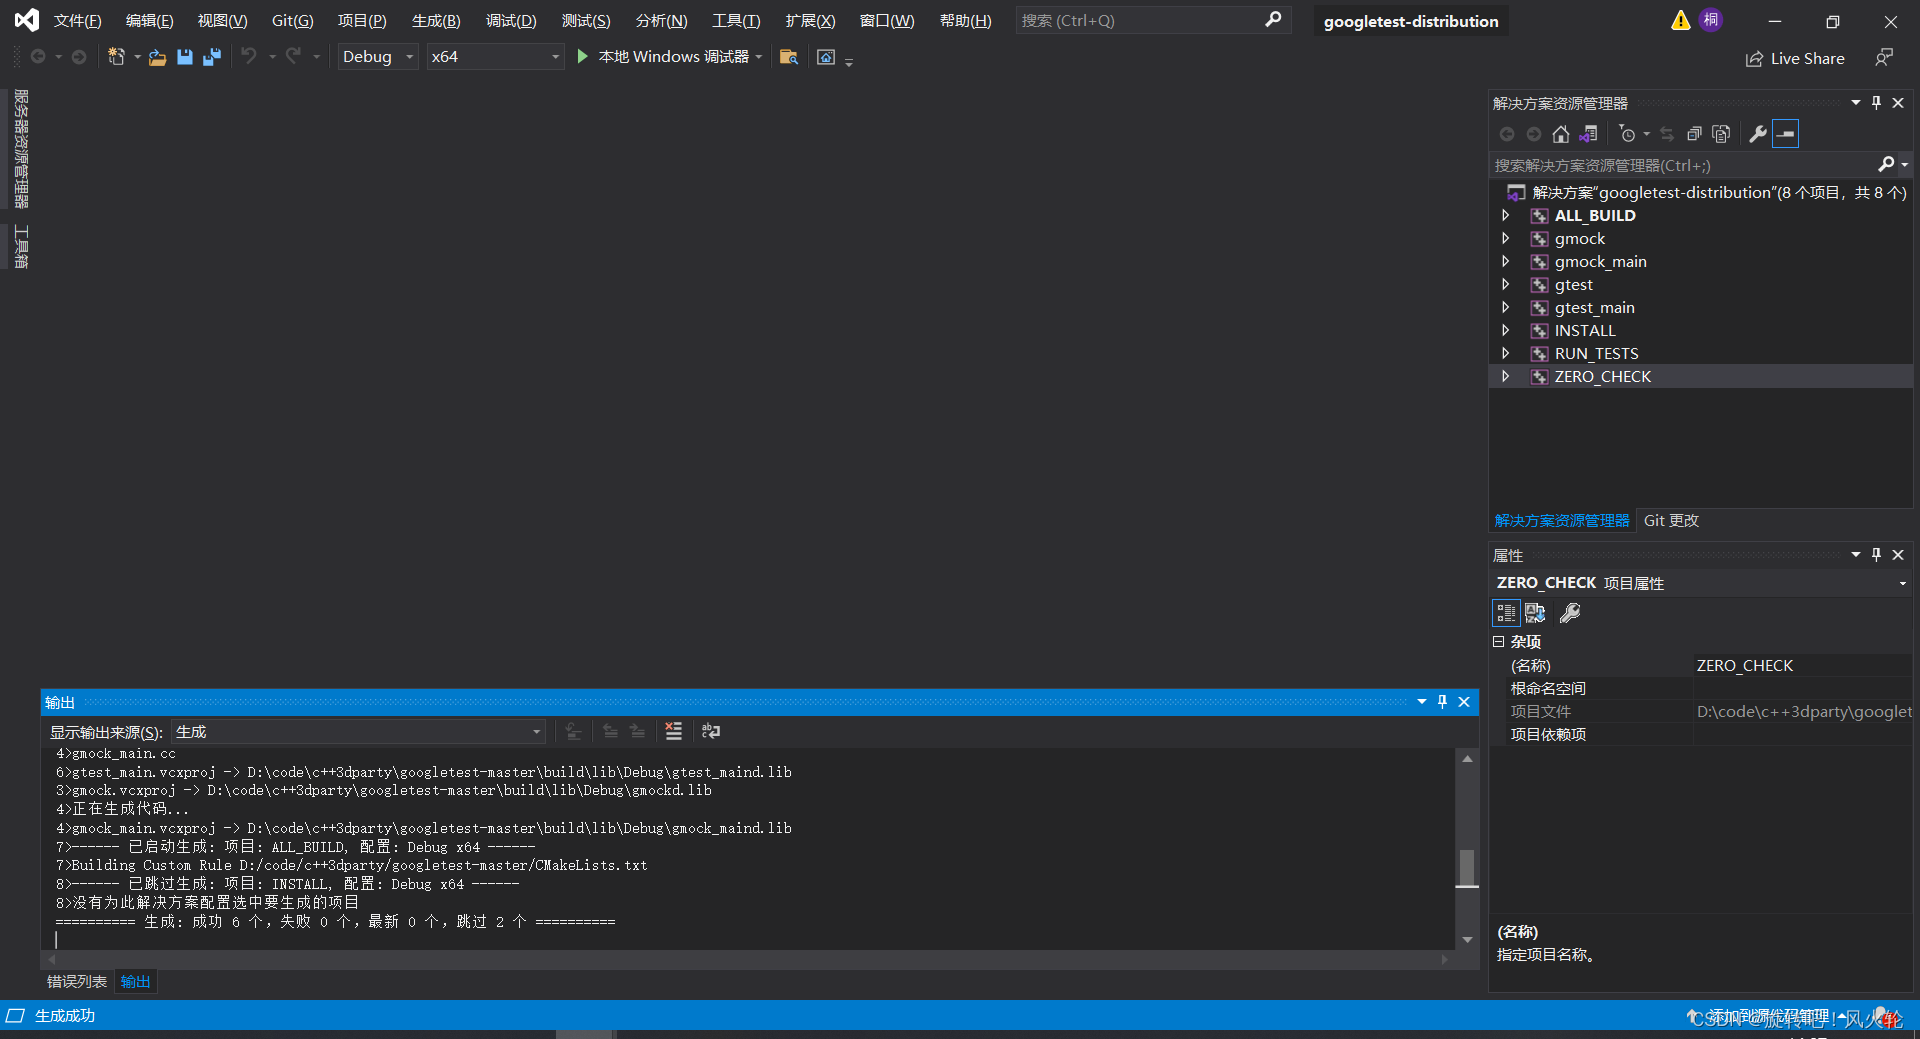The image size is (1920, 1039).
Task: Switch to the 错误列表 tab
Action: 77,981
